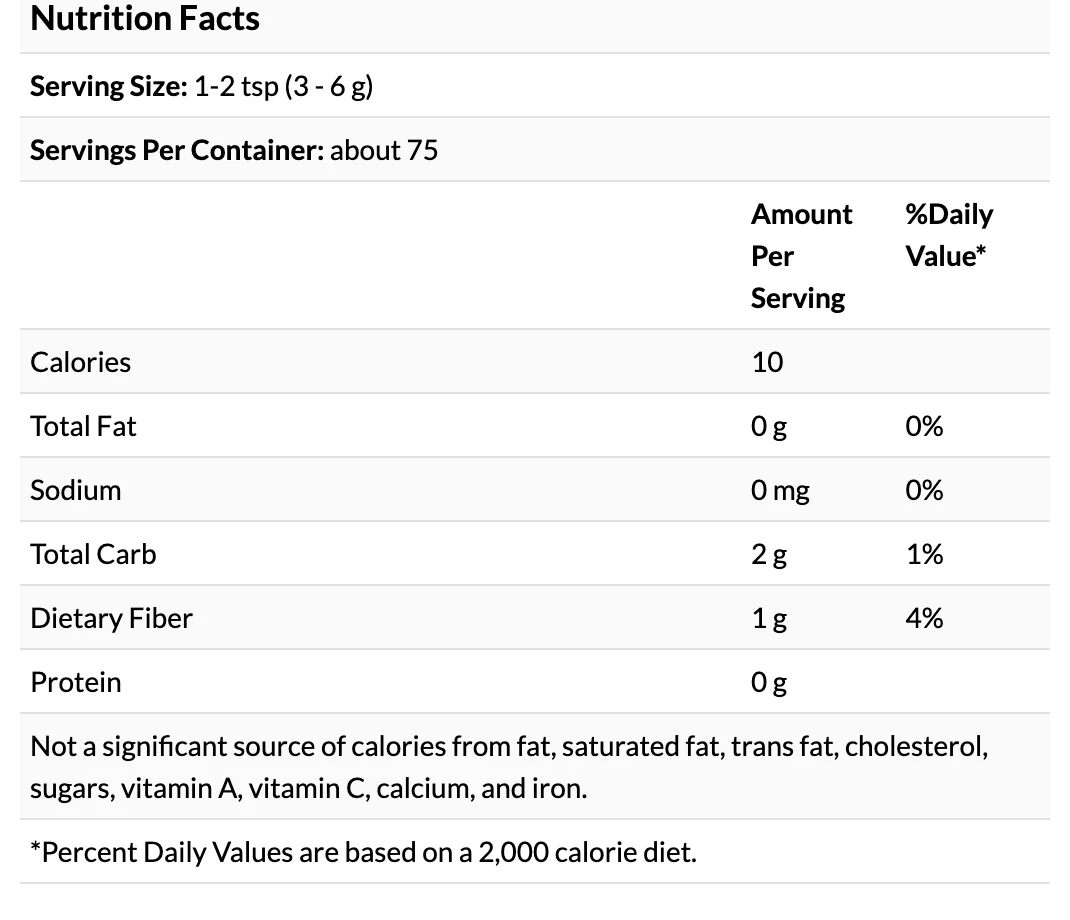
Task: Click the Percent Daily Values footnote
Action: (363, 852)
